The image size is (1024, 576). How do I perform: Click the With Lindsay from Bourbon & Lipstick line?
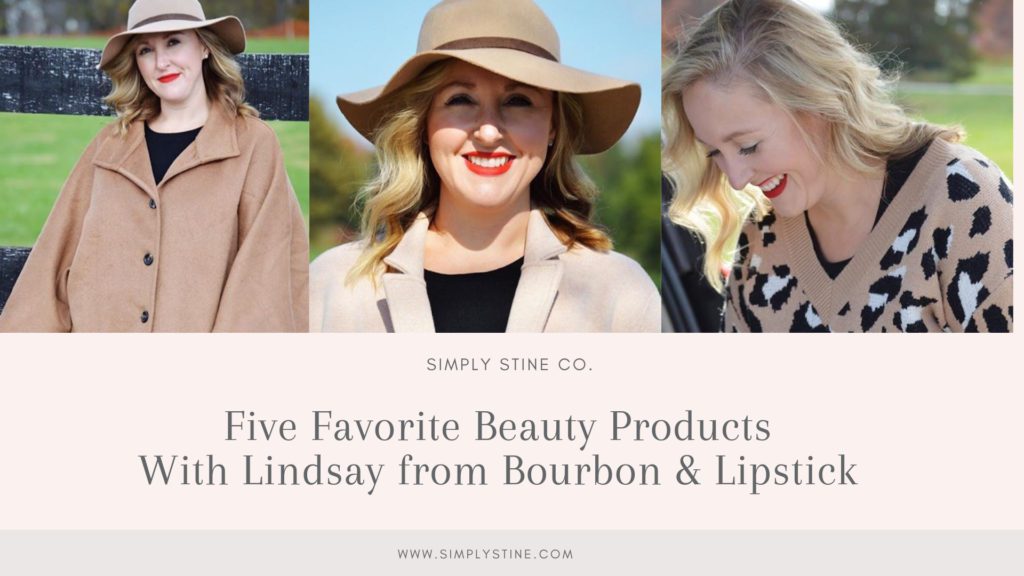pos(498,472)
